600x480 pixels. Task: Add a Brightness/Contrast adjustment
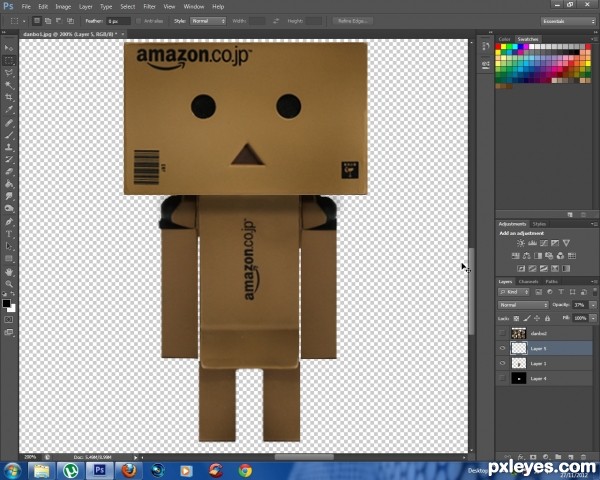(521, 243)
